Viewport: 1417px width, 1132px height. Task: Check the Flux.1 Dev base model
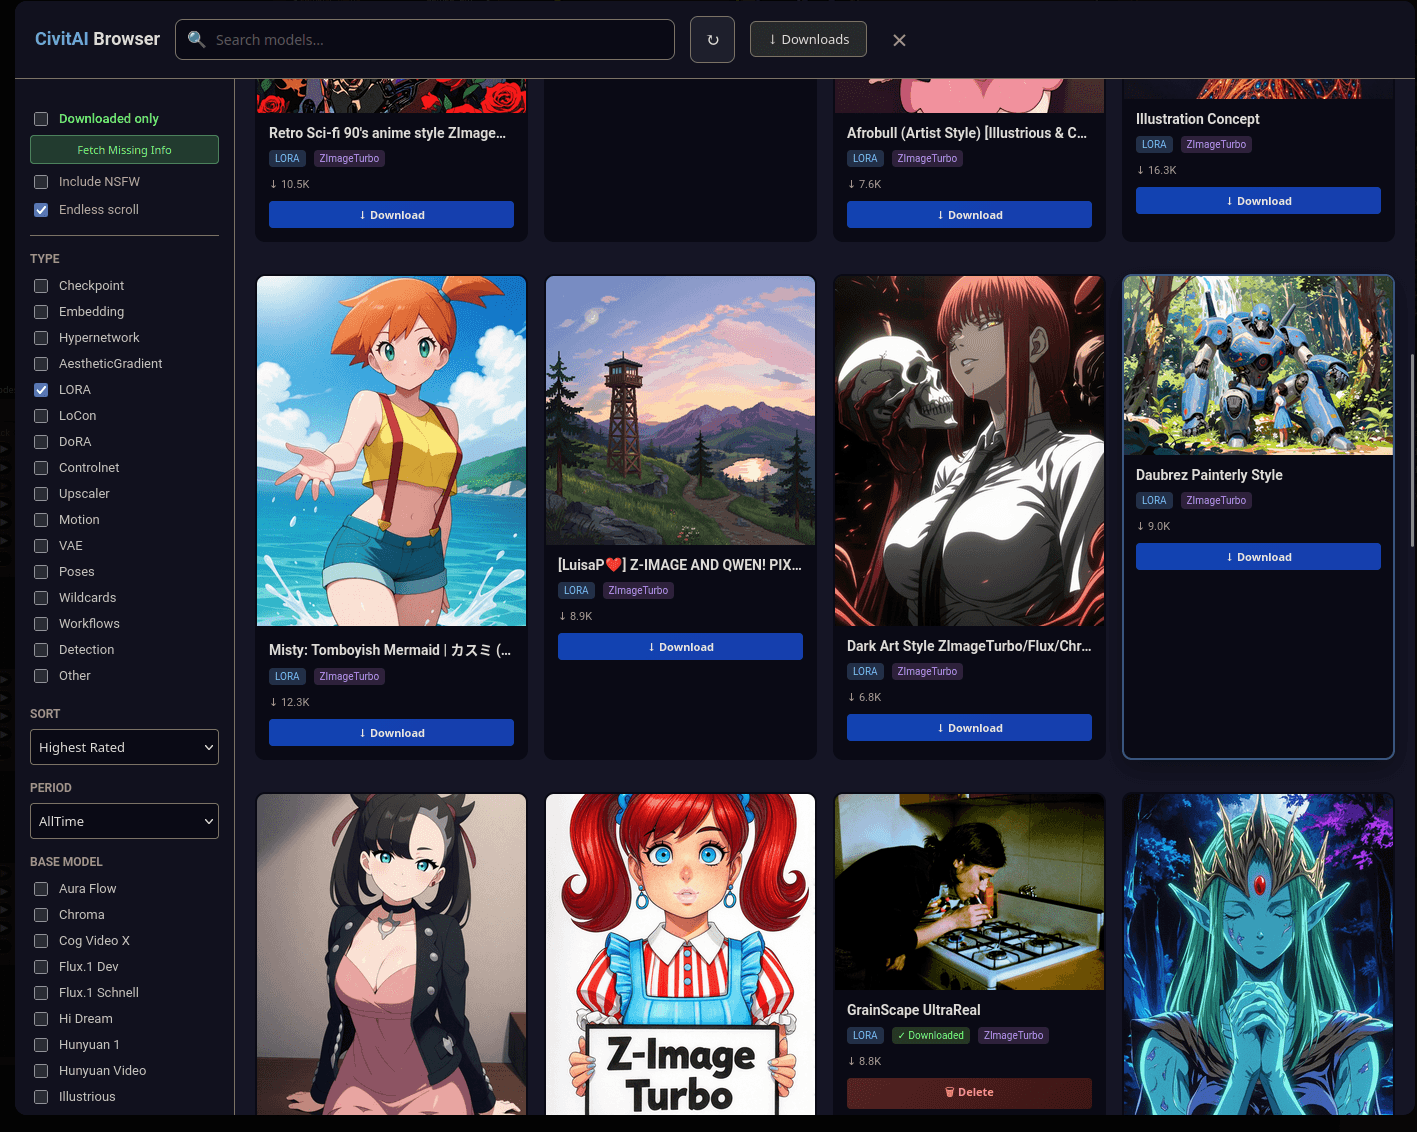[41, 967]
